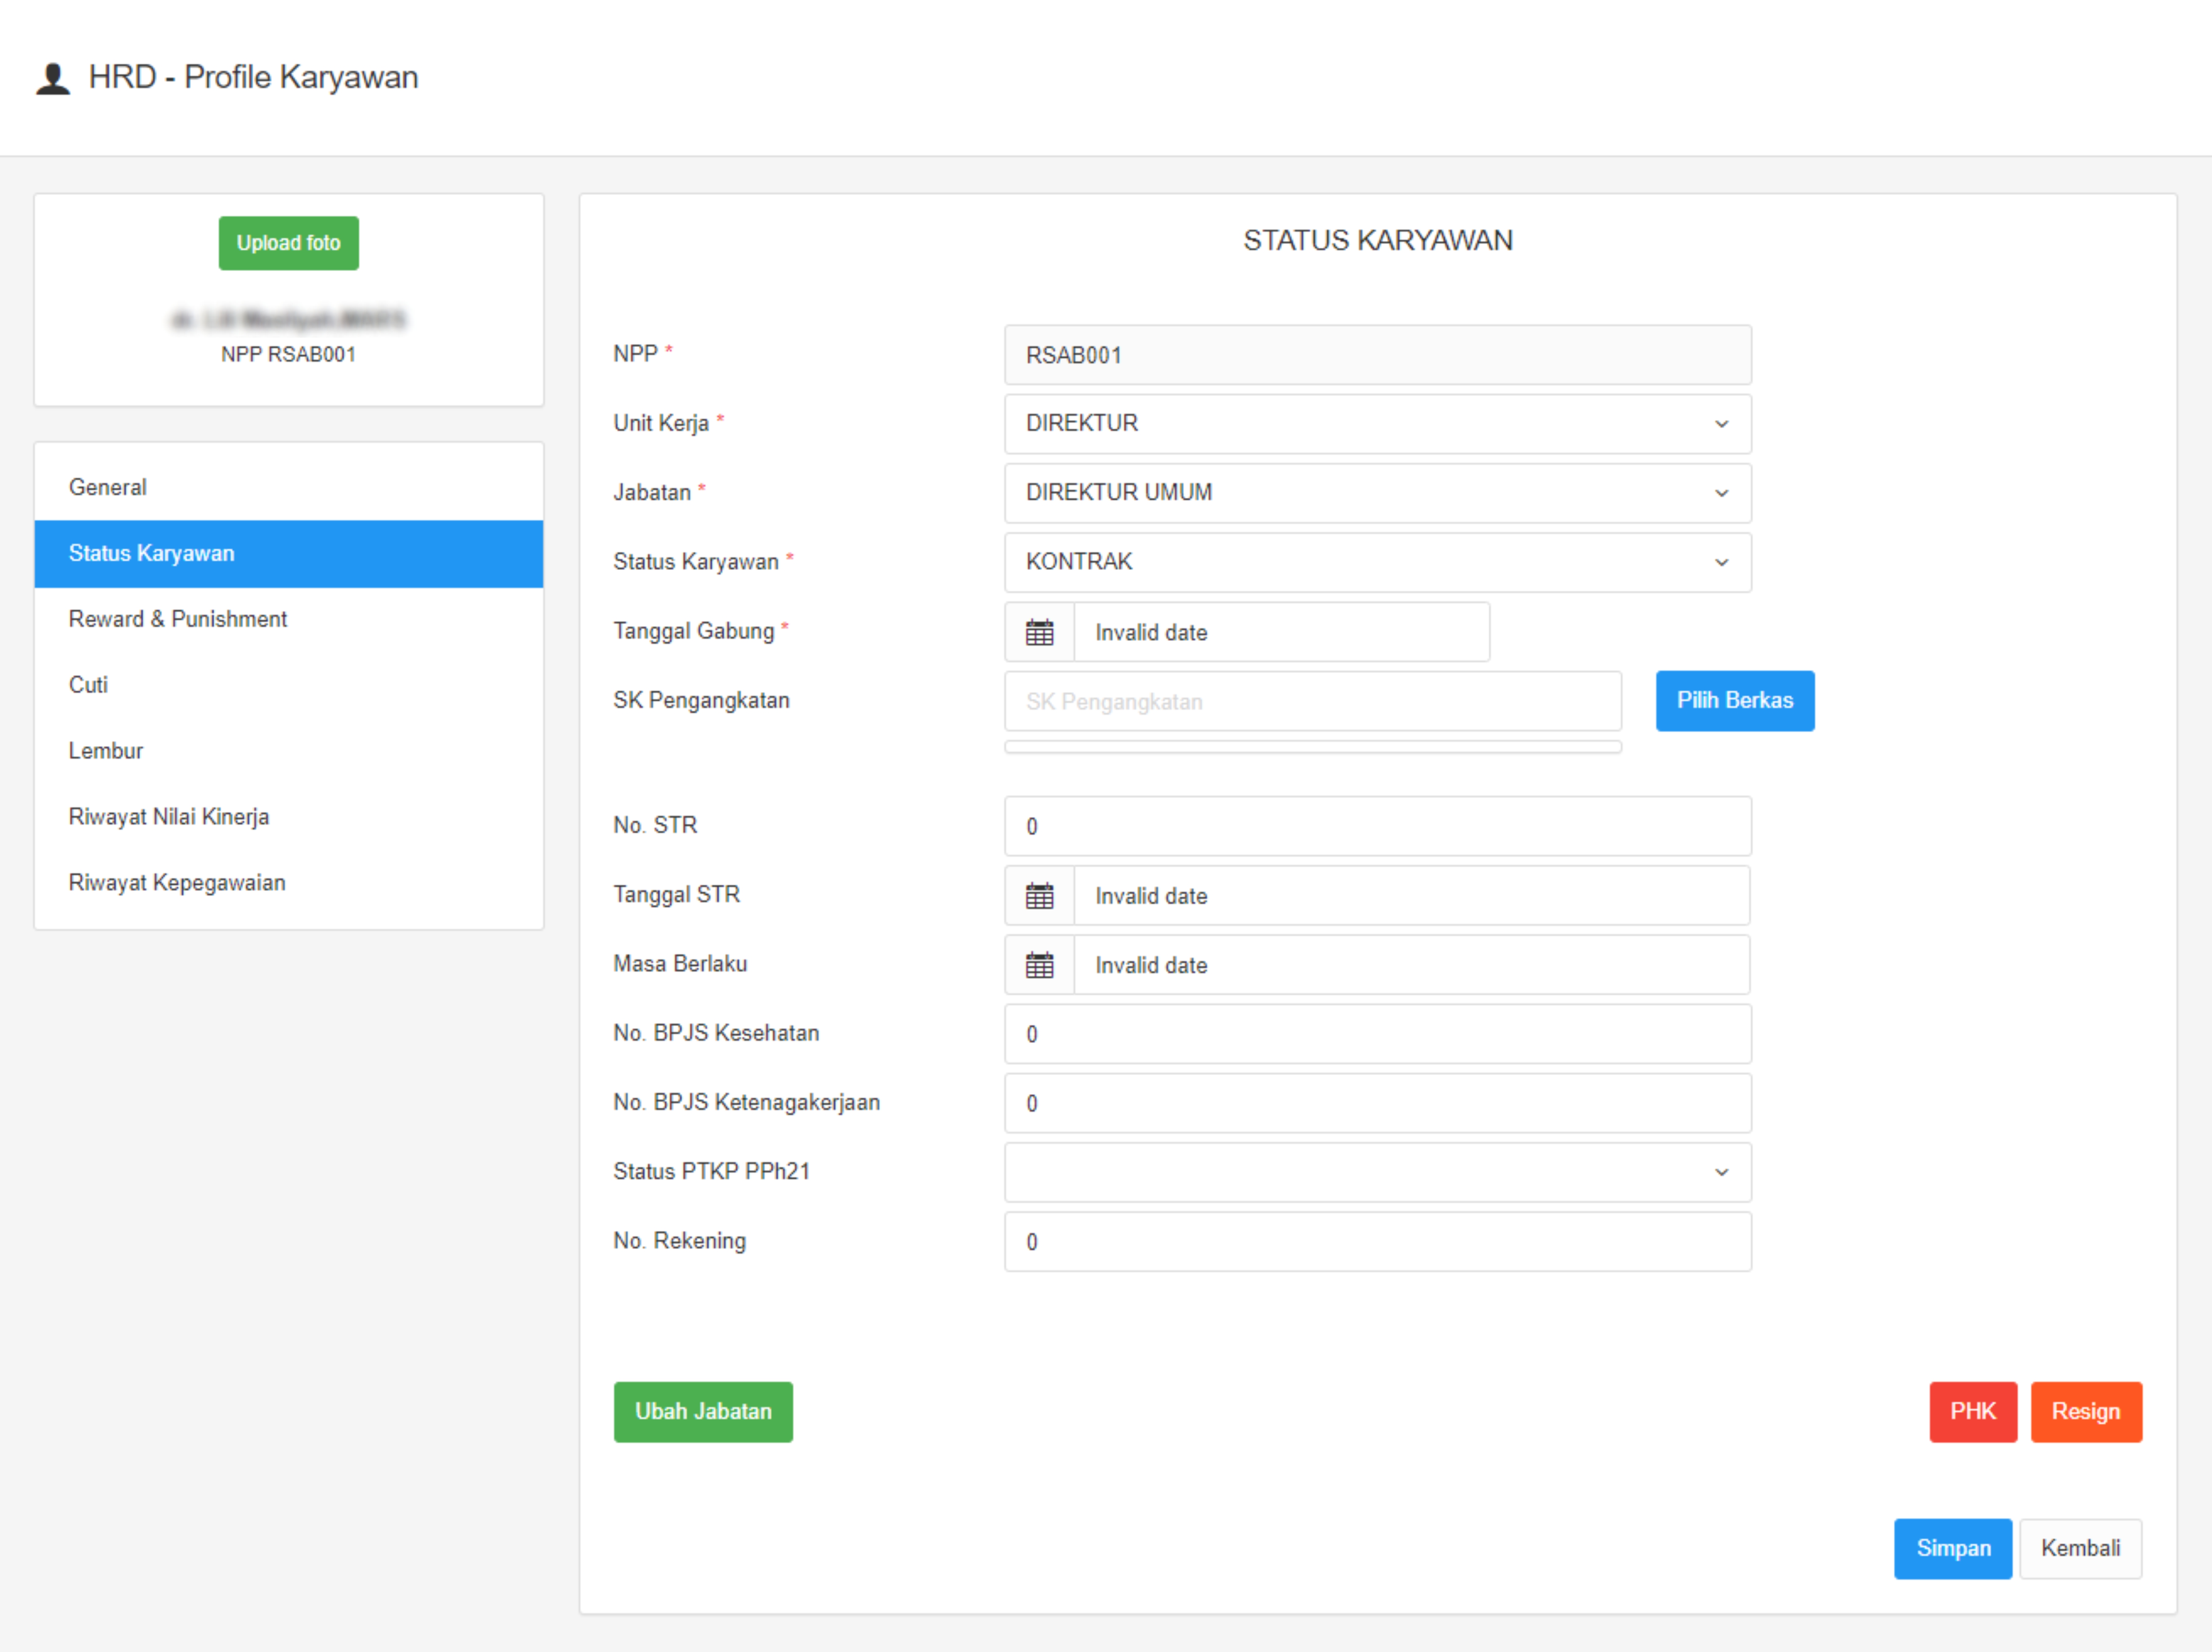Viewport: 2212px width, 1652px height.
Task: Click the Masa Berlaku calendar icon
Action: [1039, 965]
